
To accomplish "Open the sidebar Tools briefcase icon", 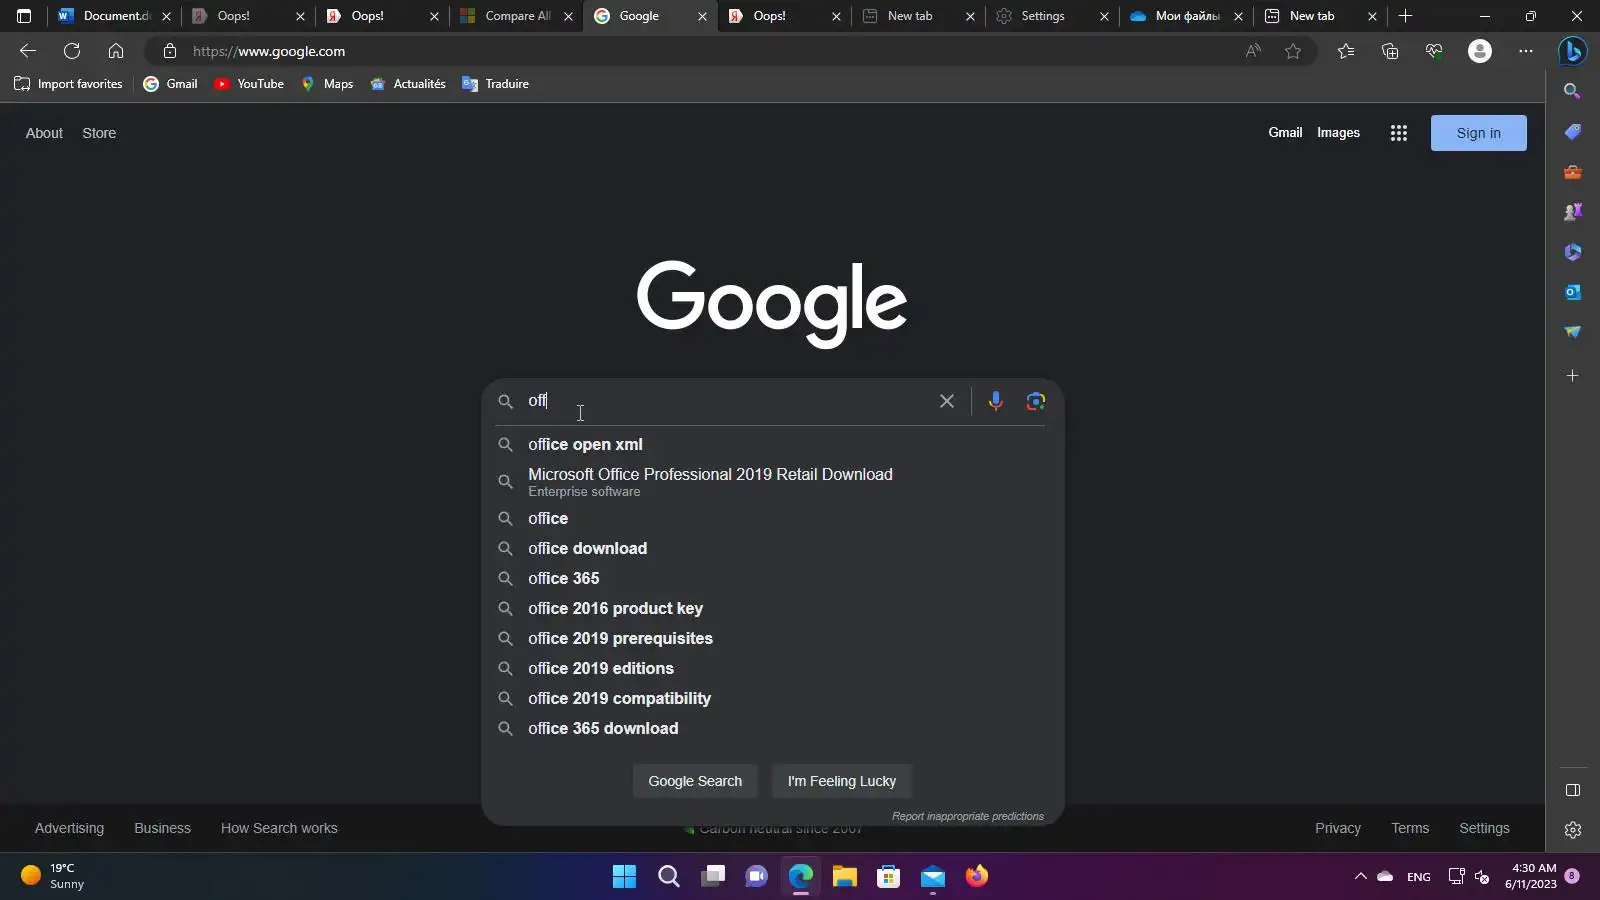I will click(x=1573, y=172).
